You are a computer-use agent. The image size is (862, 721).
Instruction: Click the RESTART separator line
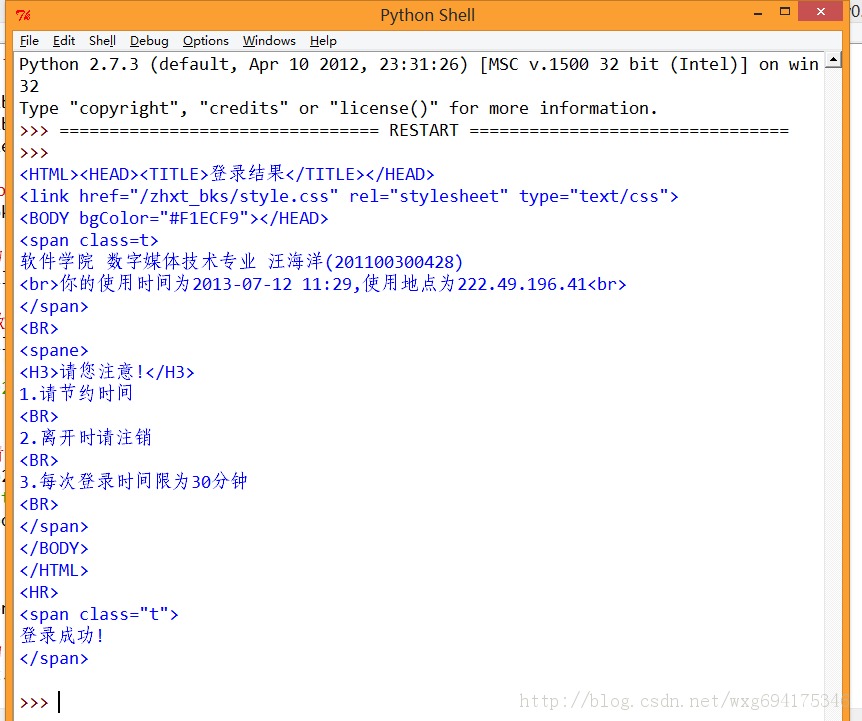[x=423, y=130]
